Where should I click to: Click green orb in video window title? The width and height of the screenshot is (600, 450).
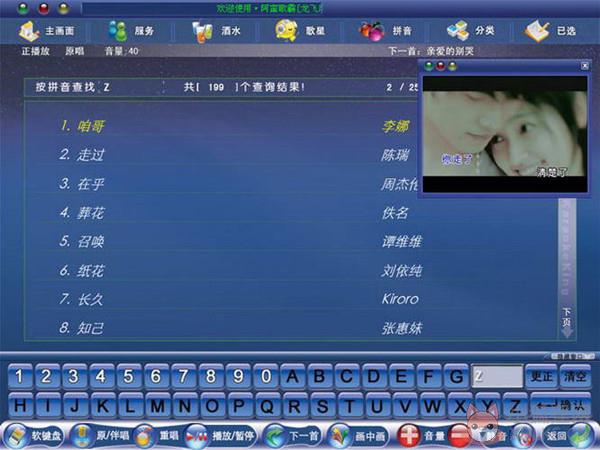pos(429,66)
